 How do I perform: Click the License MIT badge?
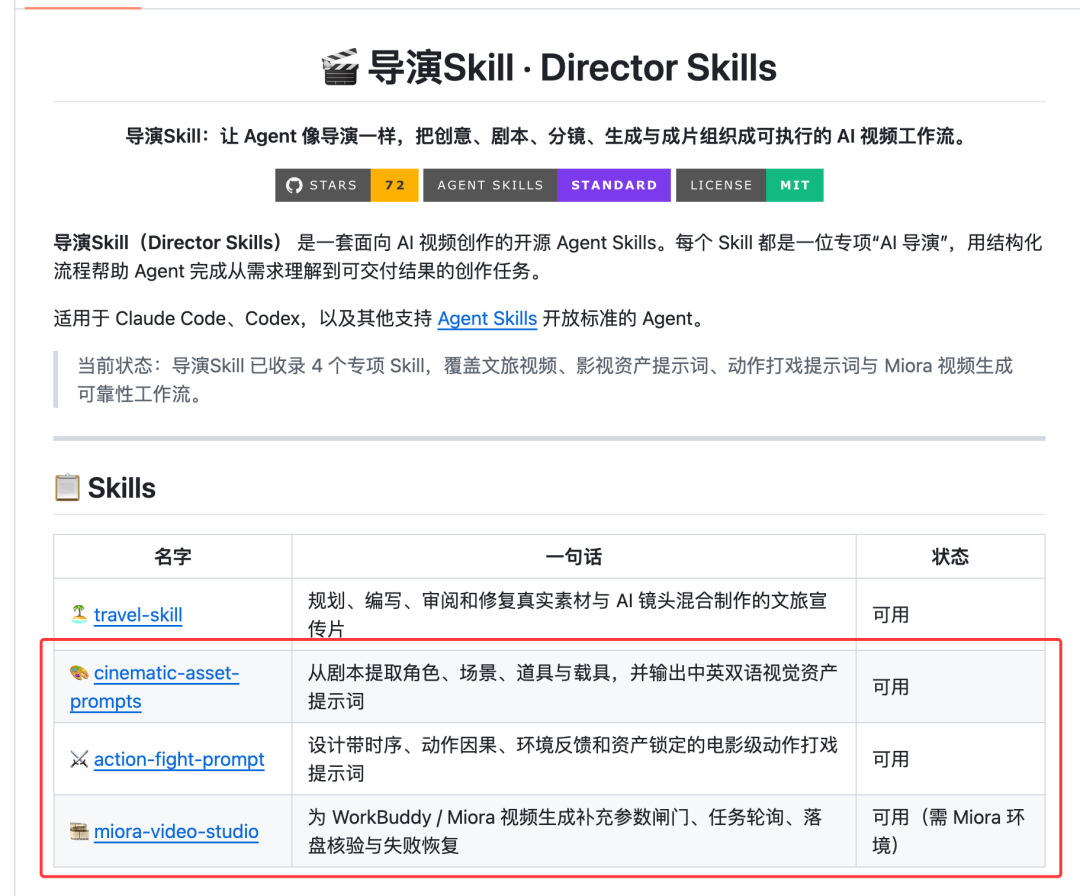[x=749, y=185]
